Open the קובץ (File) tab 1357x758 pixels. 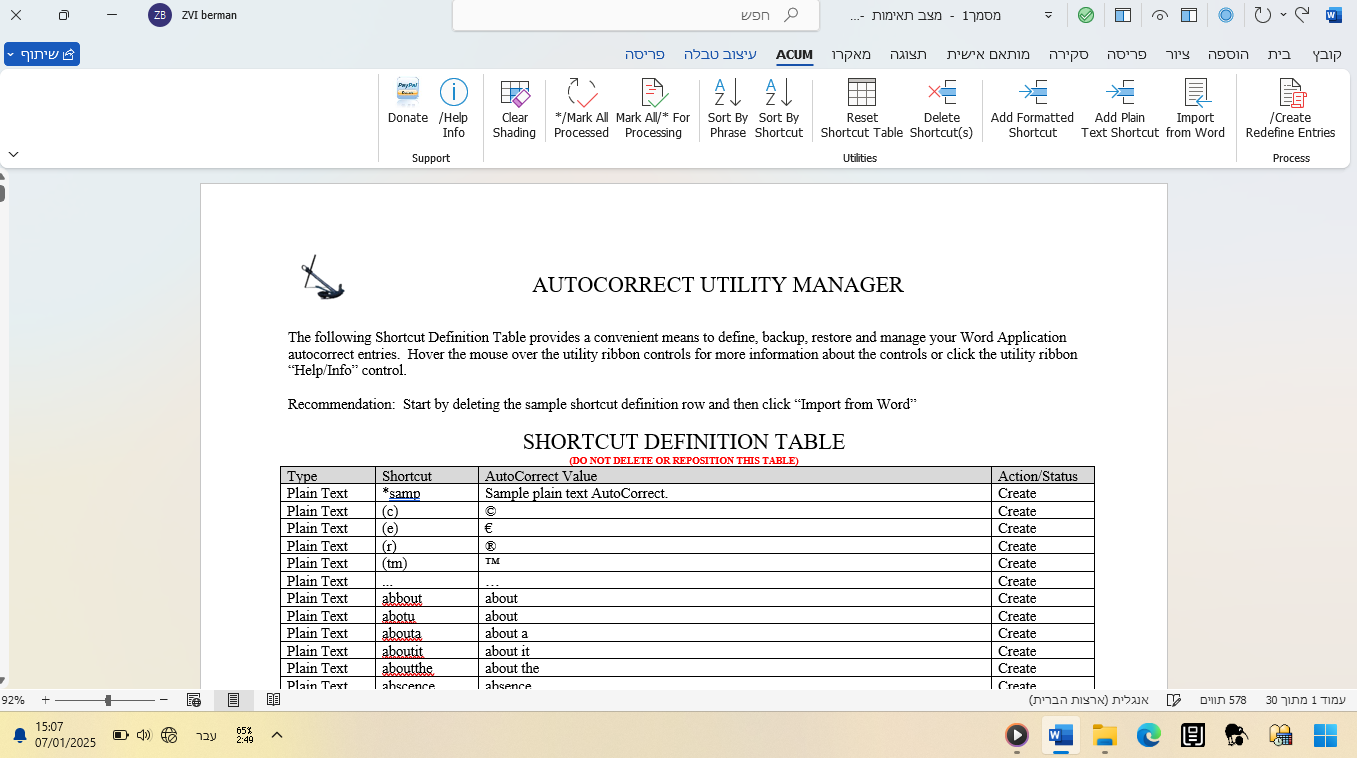click(x=1328, y=54)
